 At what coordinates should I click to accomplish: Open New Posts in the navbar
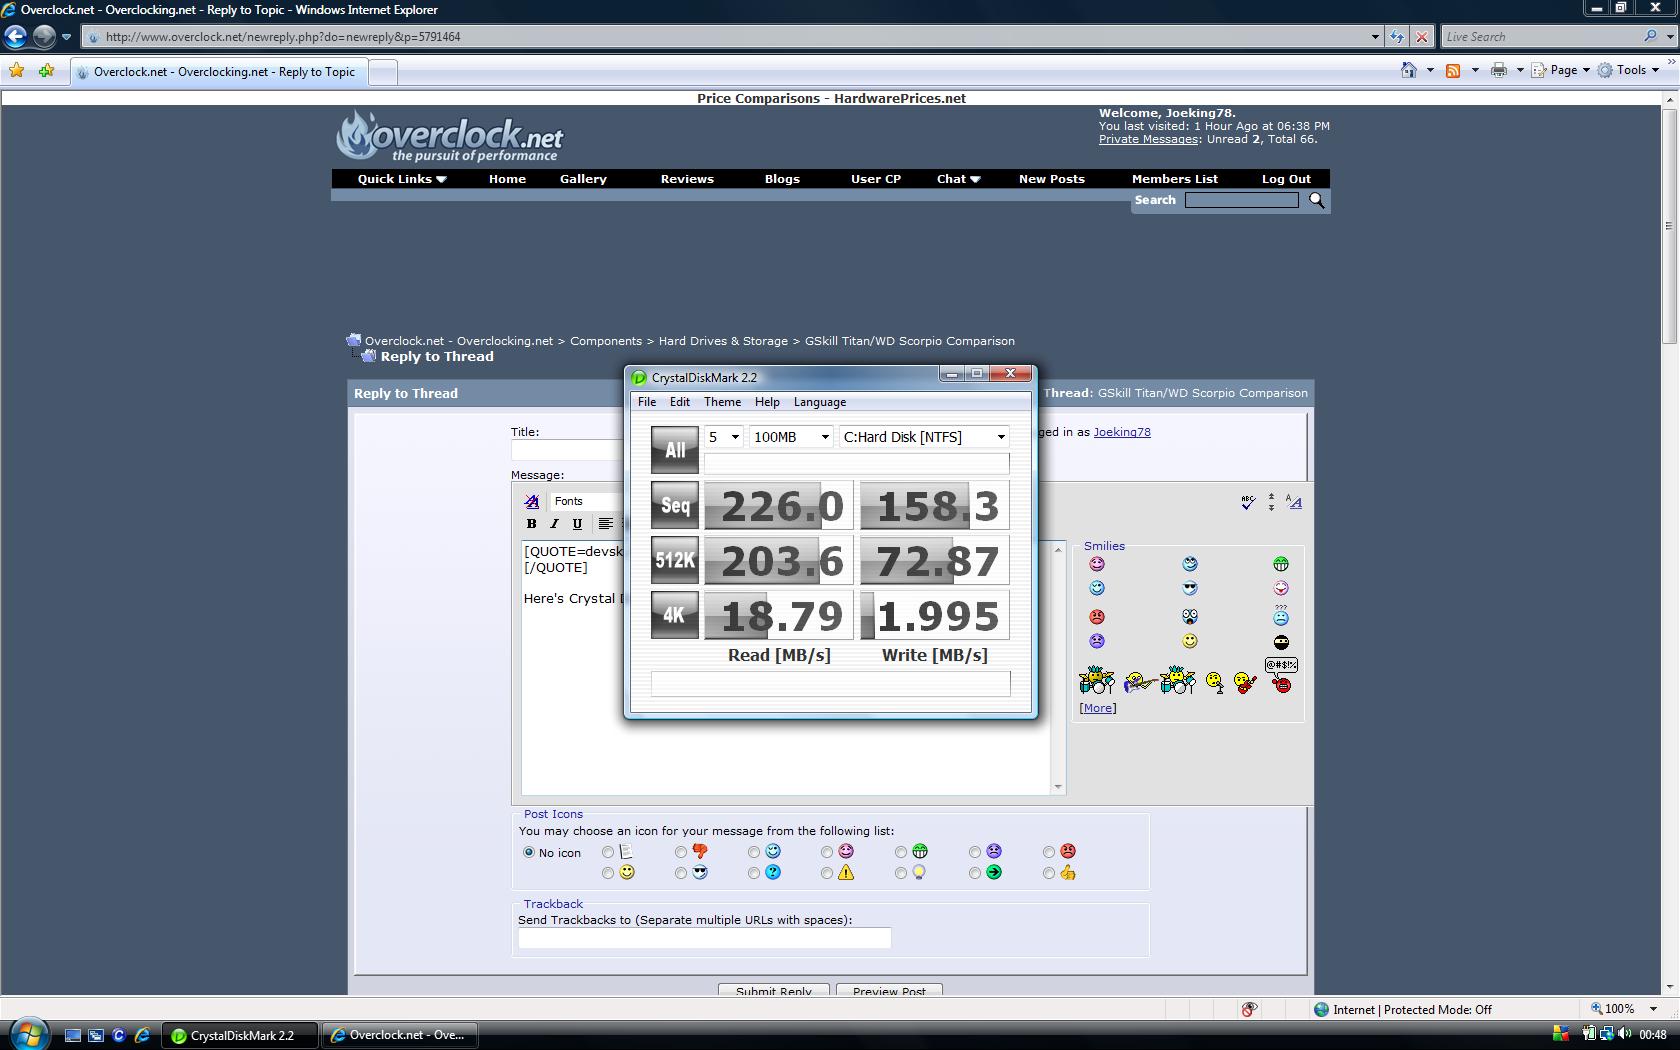pyautogui.click(x=1051, y=179)
